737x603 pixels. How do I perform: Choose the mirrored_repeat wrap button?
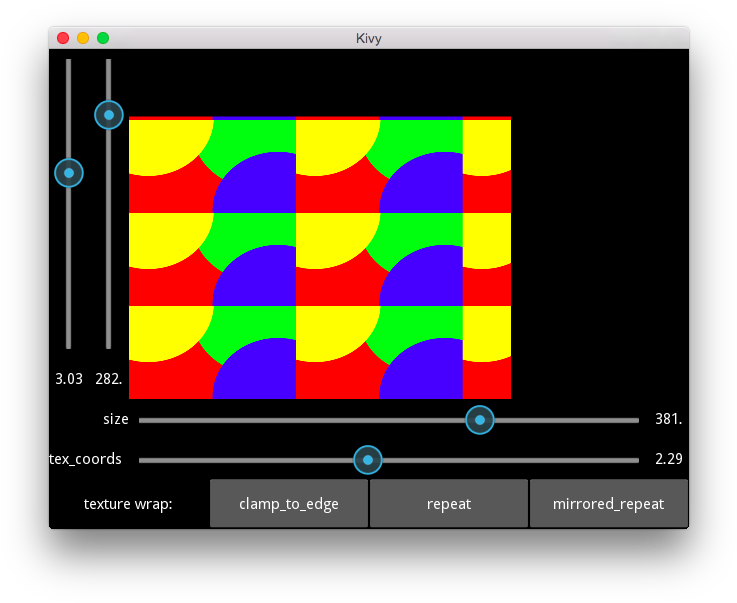[x=609, y=503]
